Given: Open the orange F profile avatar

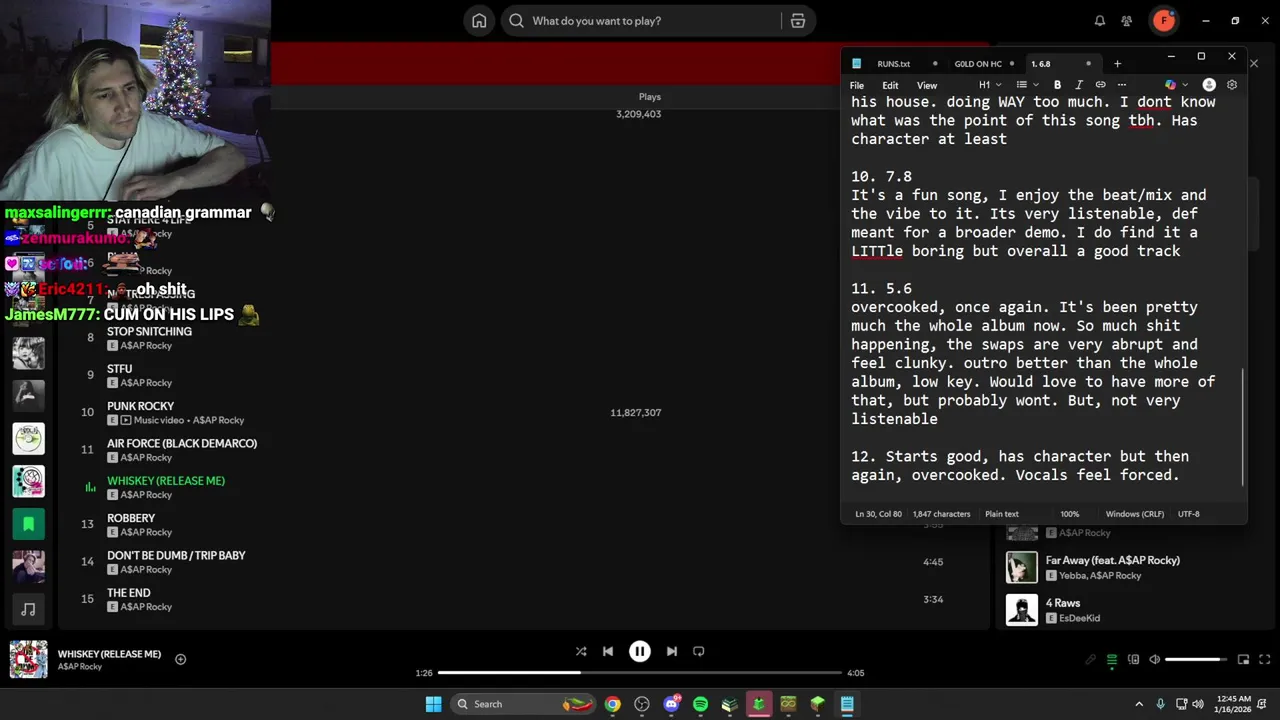Looking at the screenshot, I should 1163,20.
